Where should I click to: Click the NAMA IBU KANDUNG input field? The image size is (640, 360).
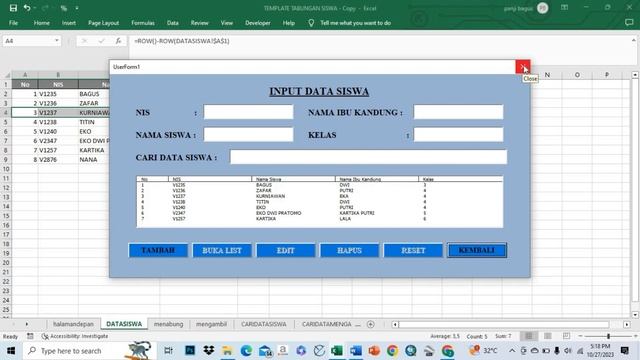point(458,112)
